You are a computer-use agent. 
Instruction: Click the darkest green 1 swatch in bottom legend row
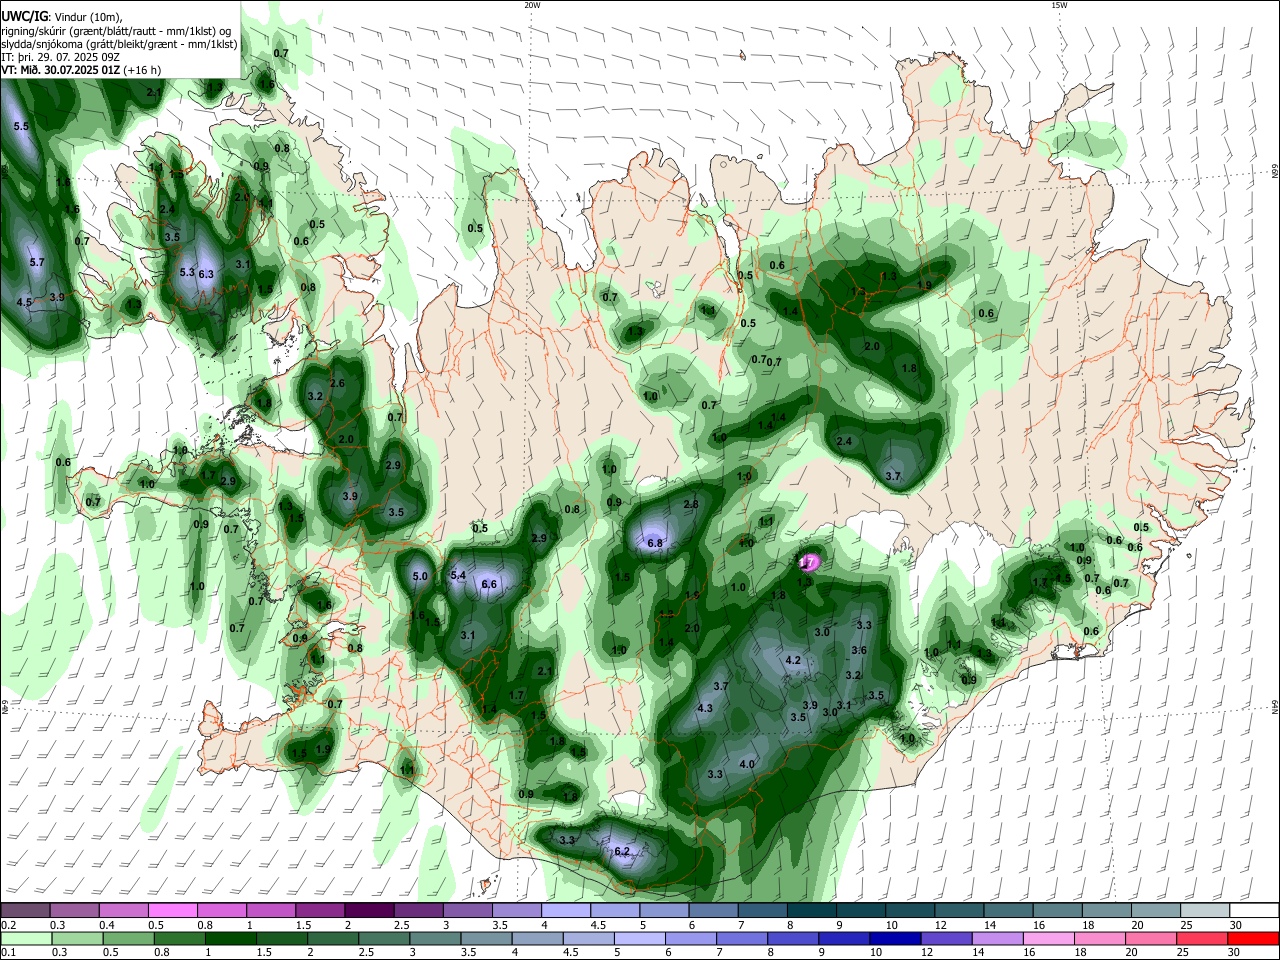232,938
